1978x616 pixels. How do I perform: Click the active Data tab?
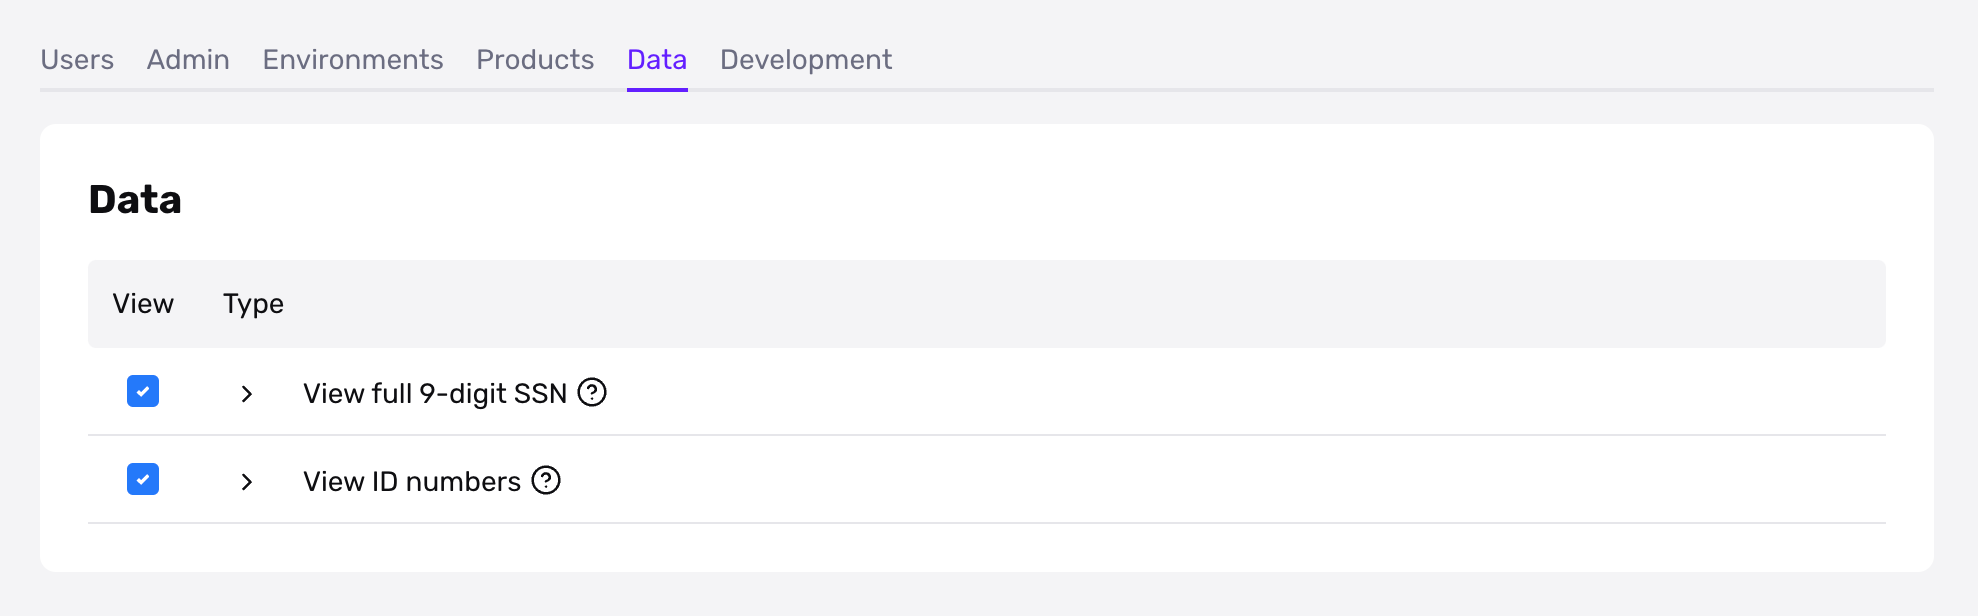[x=657, y=60]
